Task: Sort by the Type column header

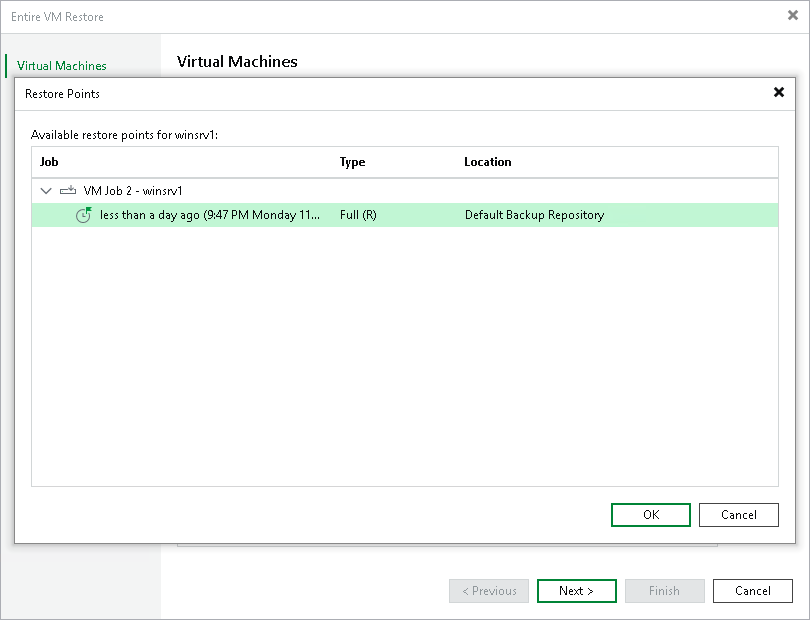Action: point(352,162)
